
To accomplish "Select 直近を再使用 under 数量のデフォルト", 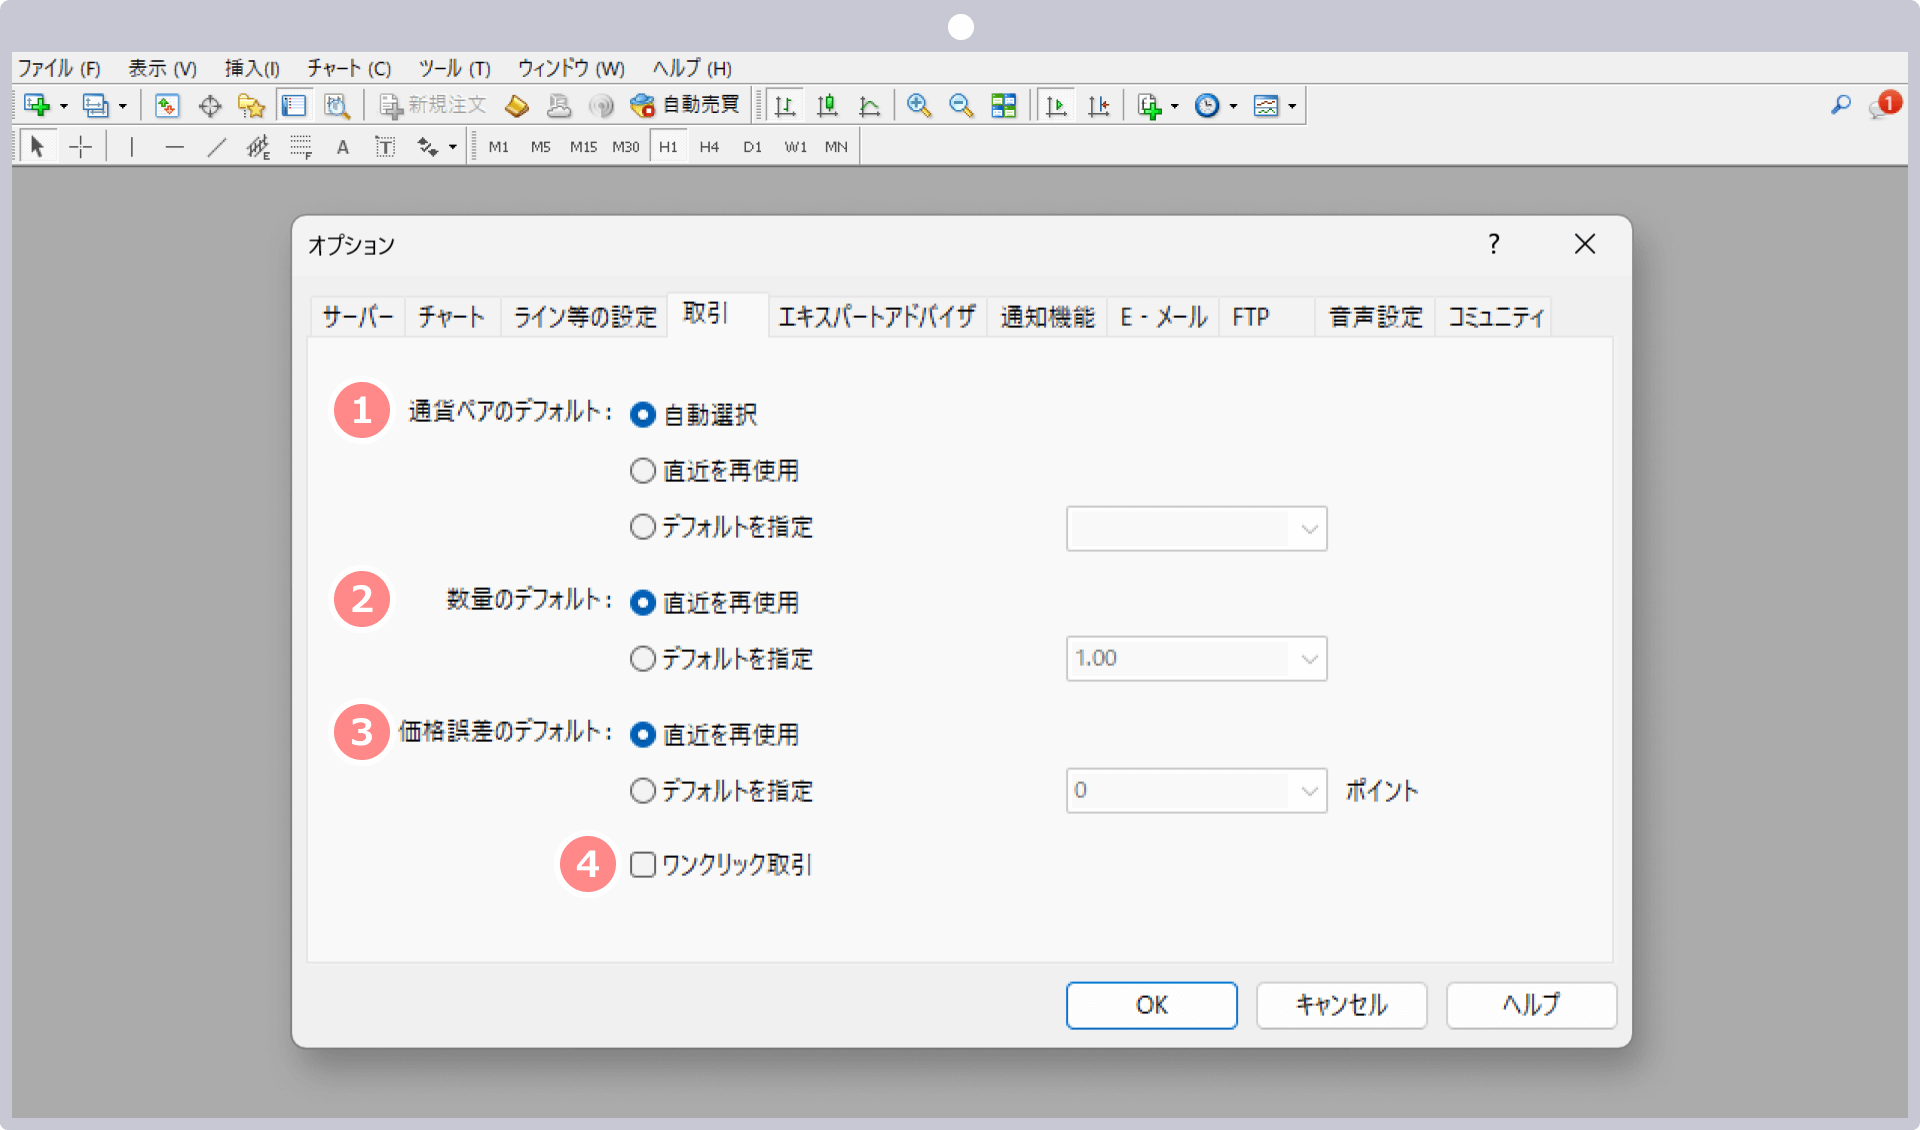I will tap(643, 602).
